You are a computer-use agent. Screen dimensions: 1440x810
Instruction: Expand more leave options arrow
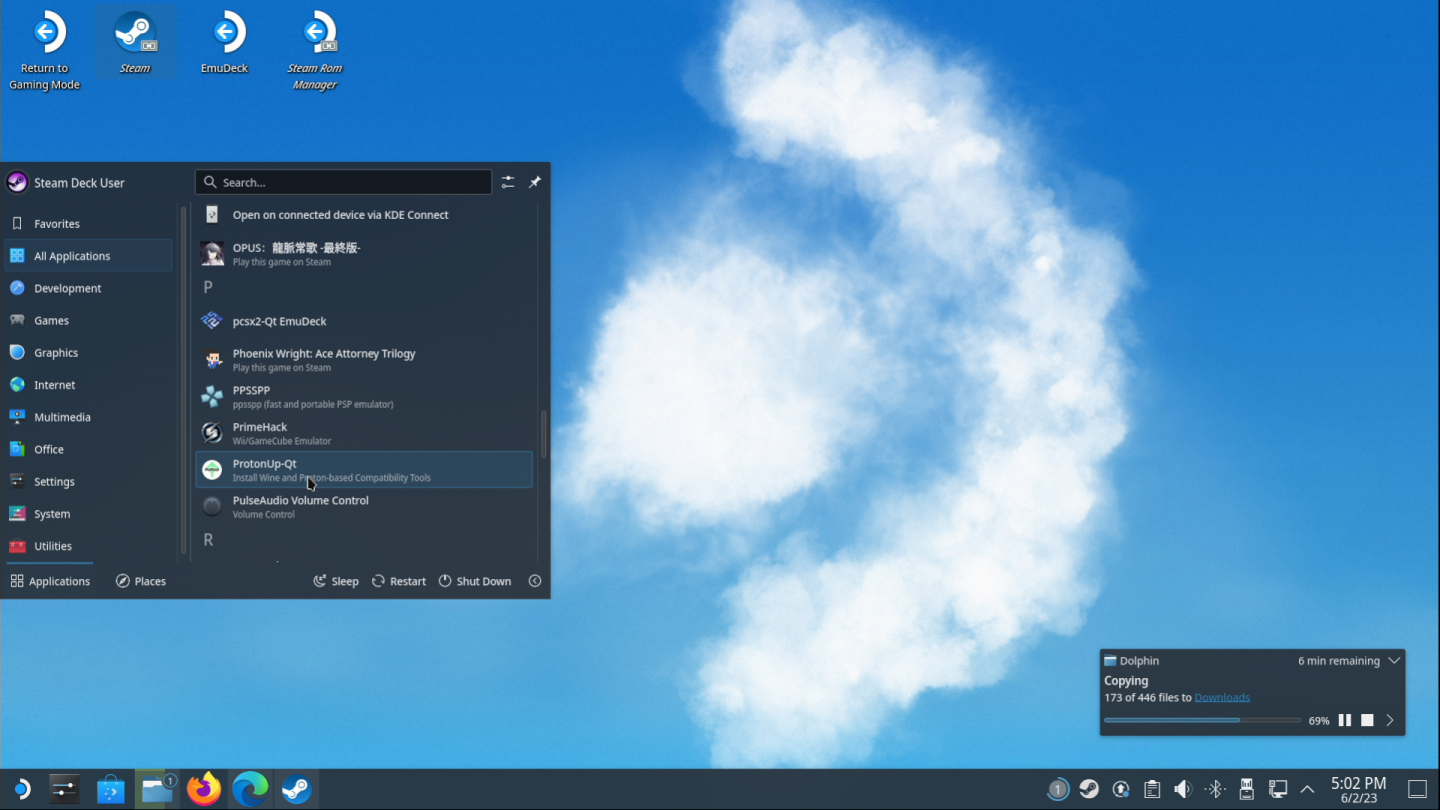[x=535, y=581]
